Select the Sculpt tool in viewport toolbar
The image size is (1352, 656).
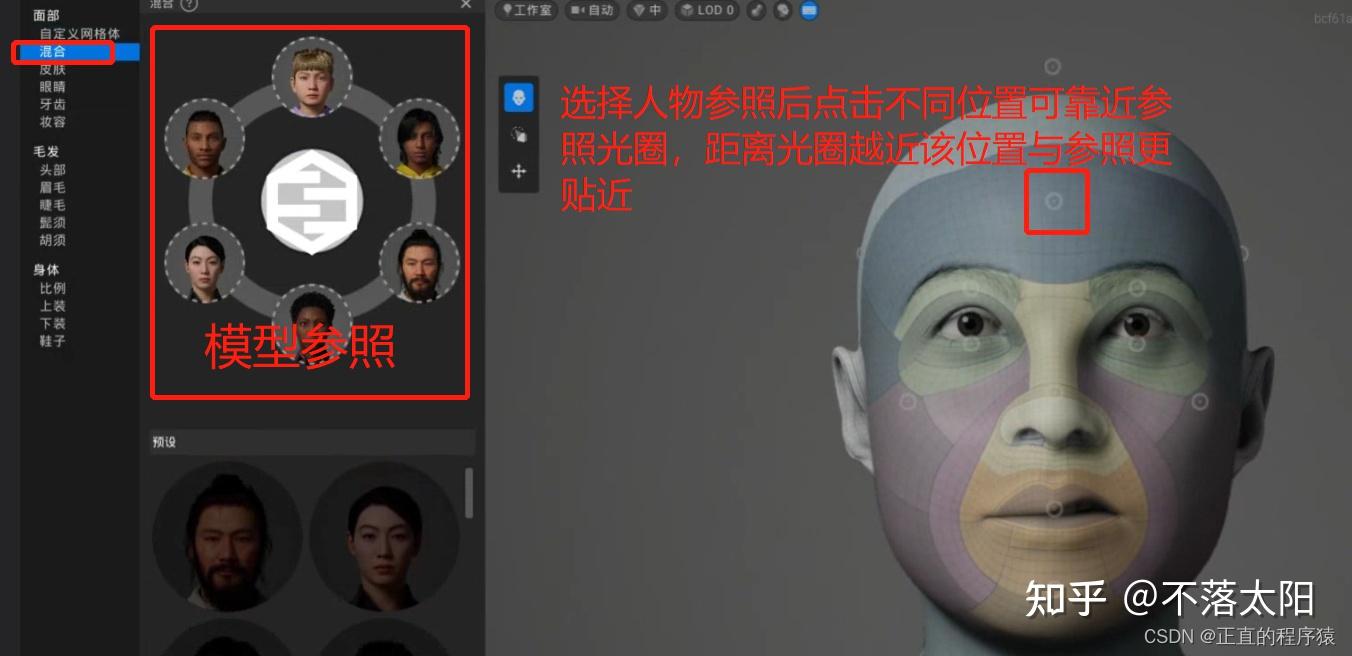(519, 135)
